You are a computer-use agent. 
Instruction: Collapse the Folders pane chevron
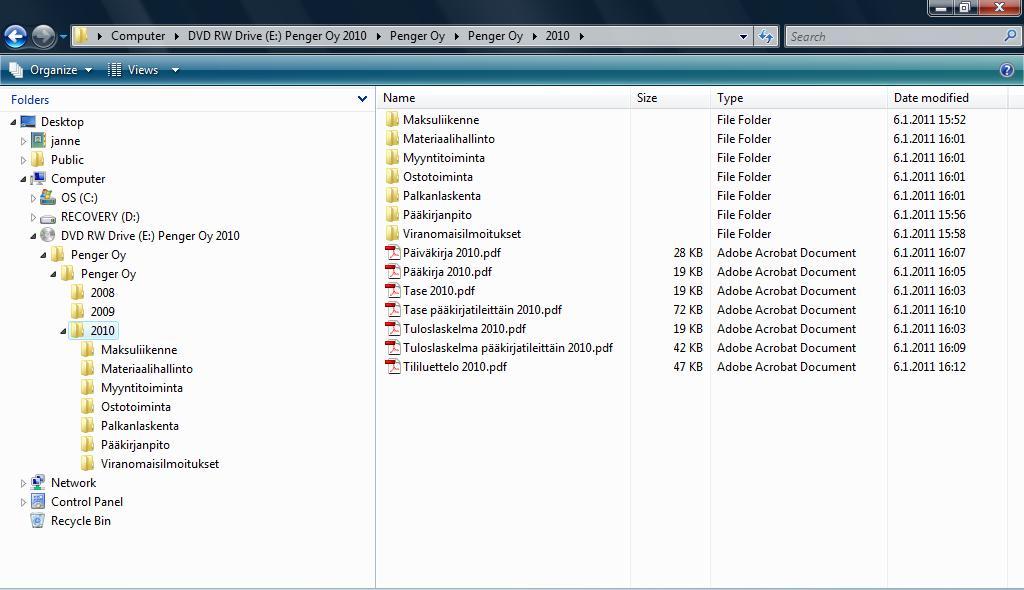click(362, 99)
